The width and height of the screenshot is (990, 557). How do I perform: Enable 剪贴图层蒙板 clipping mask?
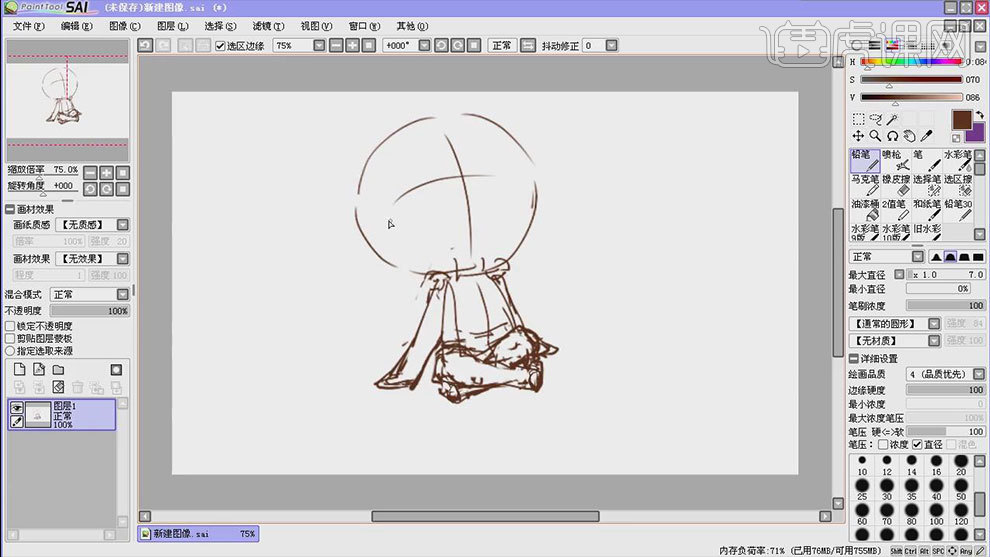[x=10, y=338]
